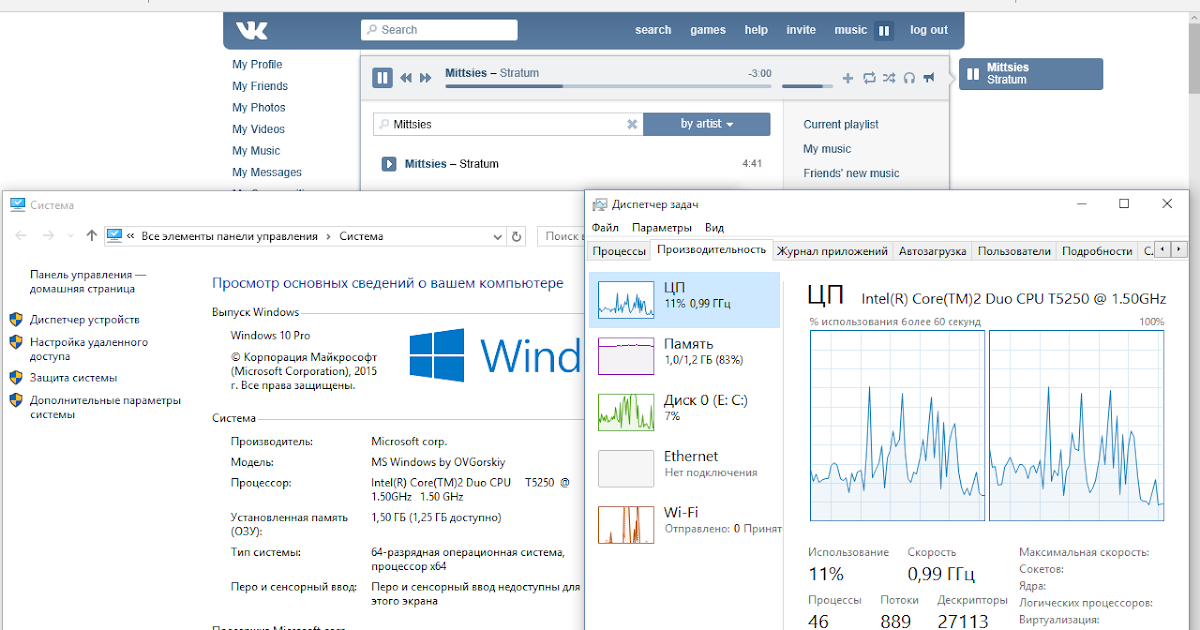Open 'Защита системы' link
This screenshot has width=1200, height=630.
[73, 378]
